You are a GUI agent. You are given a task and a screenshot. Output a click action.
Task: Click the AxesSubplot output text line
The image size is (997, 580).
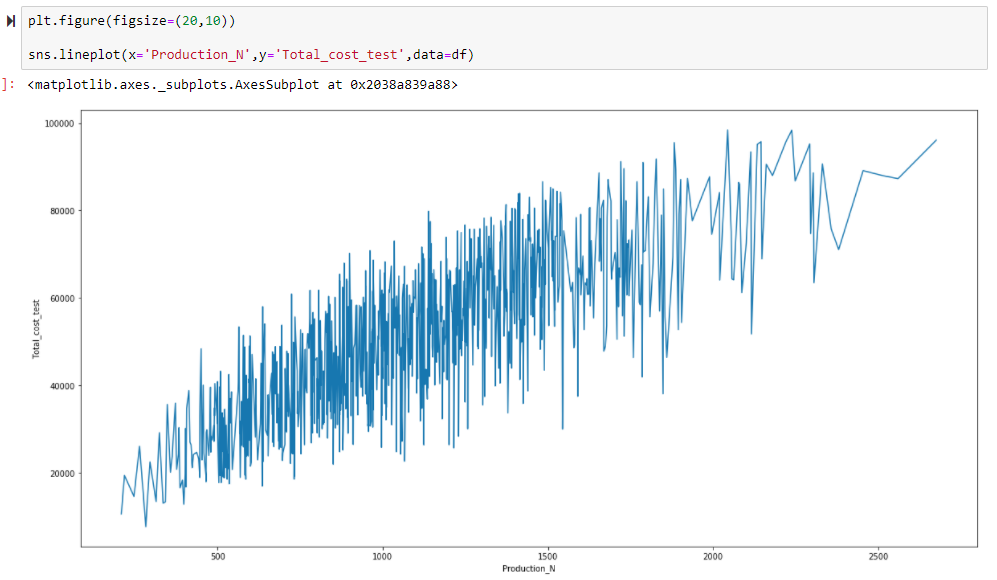[x=243, y=86]
